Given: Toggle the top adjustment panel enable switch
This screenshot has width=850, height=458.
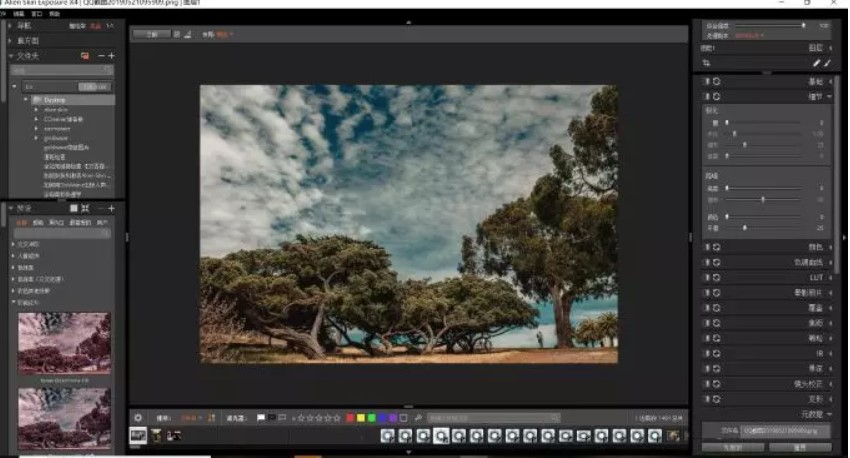Looking at the screenshot, I should pyautogui.click(x=706, y=81).
